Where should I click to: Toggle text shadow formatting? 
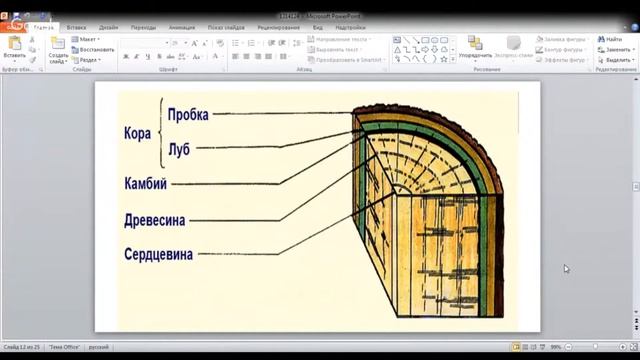pyautogui.click(x=159, y=56)
